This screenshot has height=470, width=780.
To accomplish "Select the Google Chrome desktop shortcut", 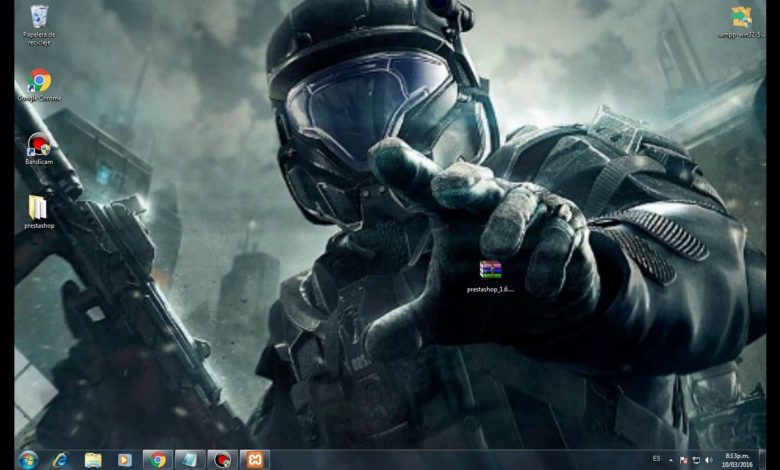I will pos(39,82).
